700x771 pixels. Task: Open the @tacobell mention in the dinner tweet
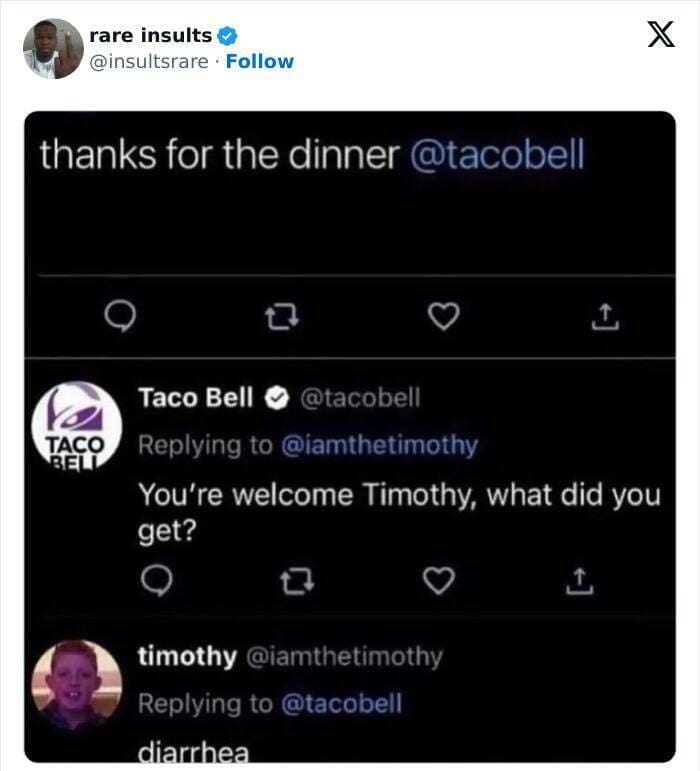click(496, 156)
